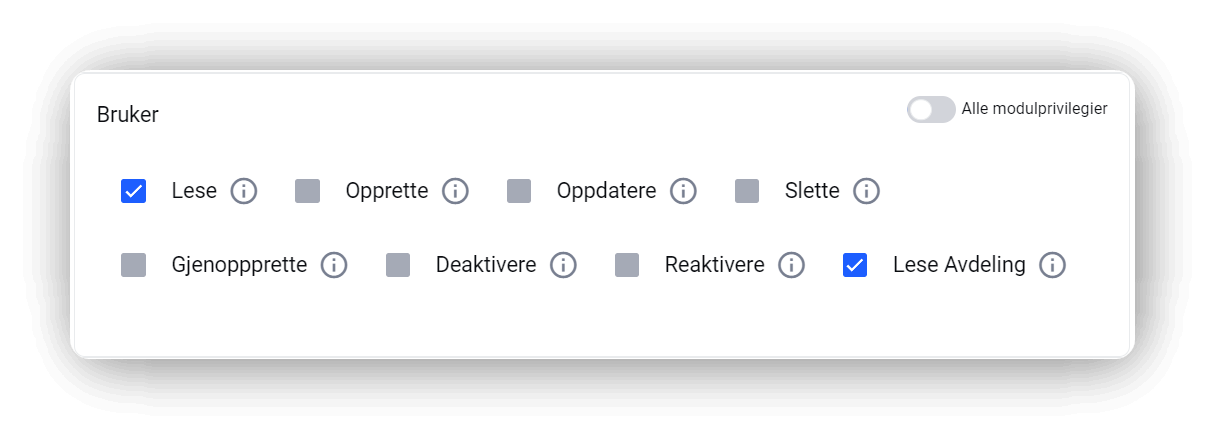Check the Gjenoppprette checkbox
Viewport: 1210px width, 434px height.
coord(134,265)
